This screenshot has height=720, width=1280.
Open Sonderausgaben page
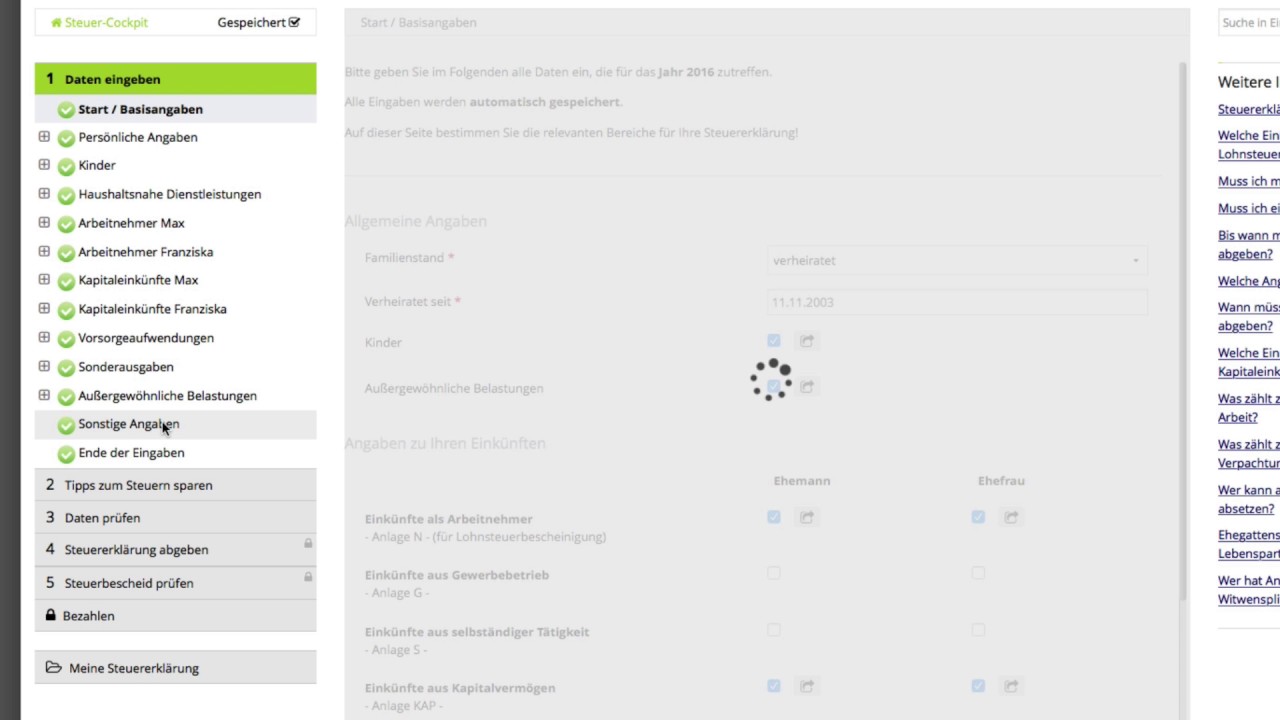(126, 367)
